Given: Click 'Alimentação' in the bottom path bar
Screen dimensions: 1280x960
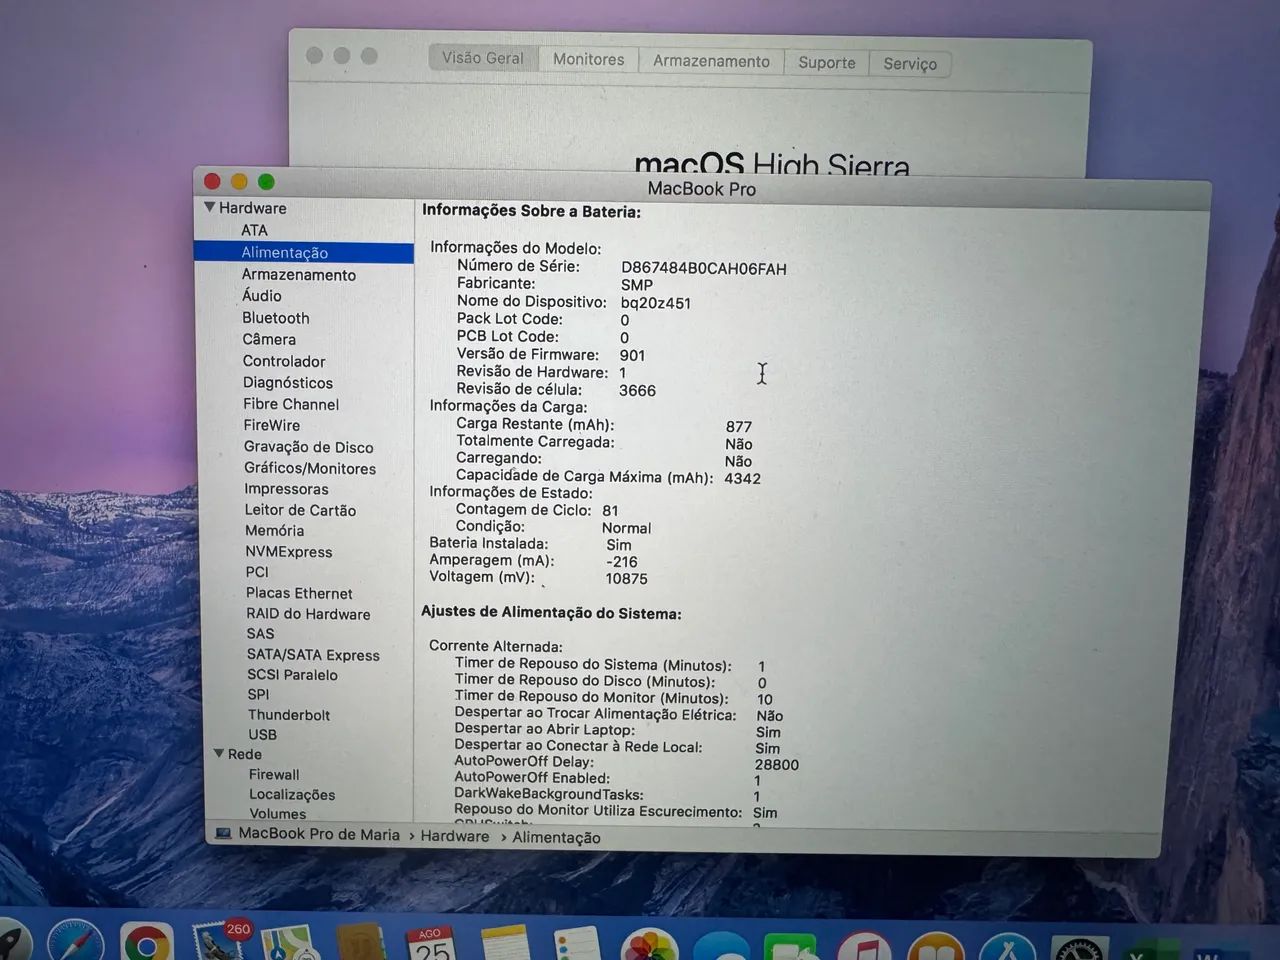Looking at the screenshot, I should [557, 838].
